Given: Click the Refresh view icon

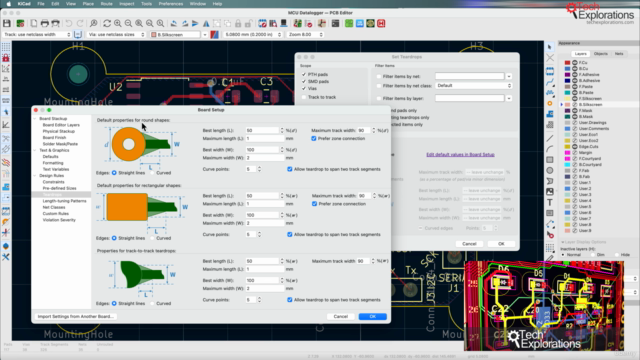Looking at the screenshot, I should pos(107,24).
